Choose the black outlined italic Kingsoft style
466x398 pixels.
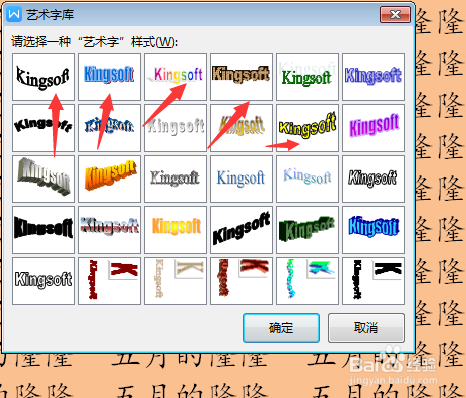373,179
